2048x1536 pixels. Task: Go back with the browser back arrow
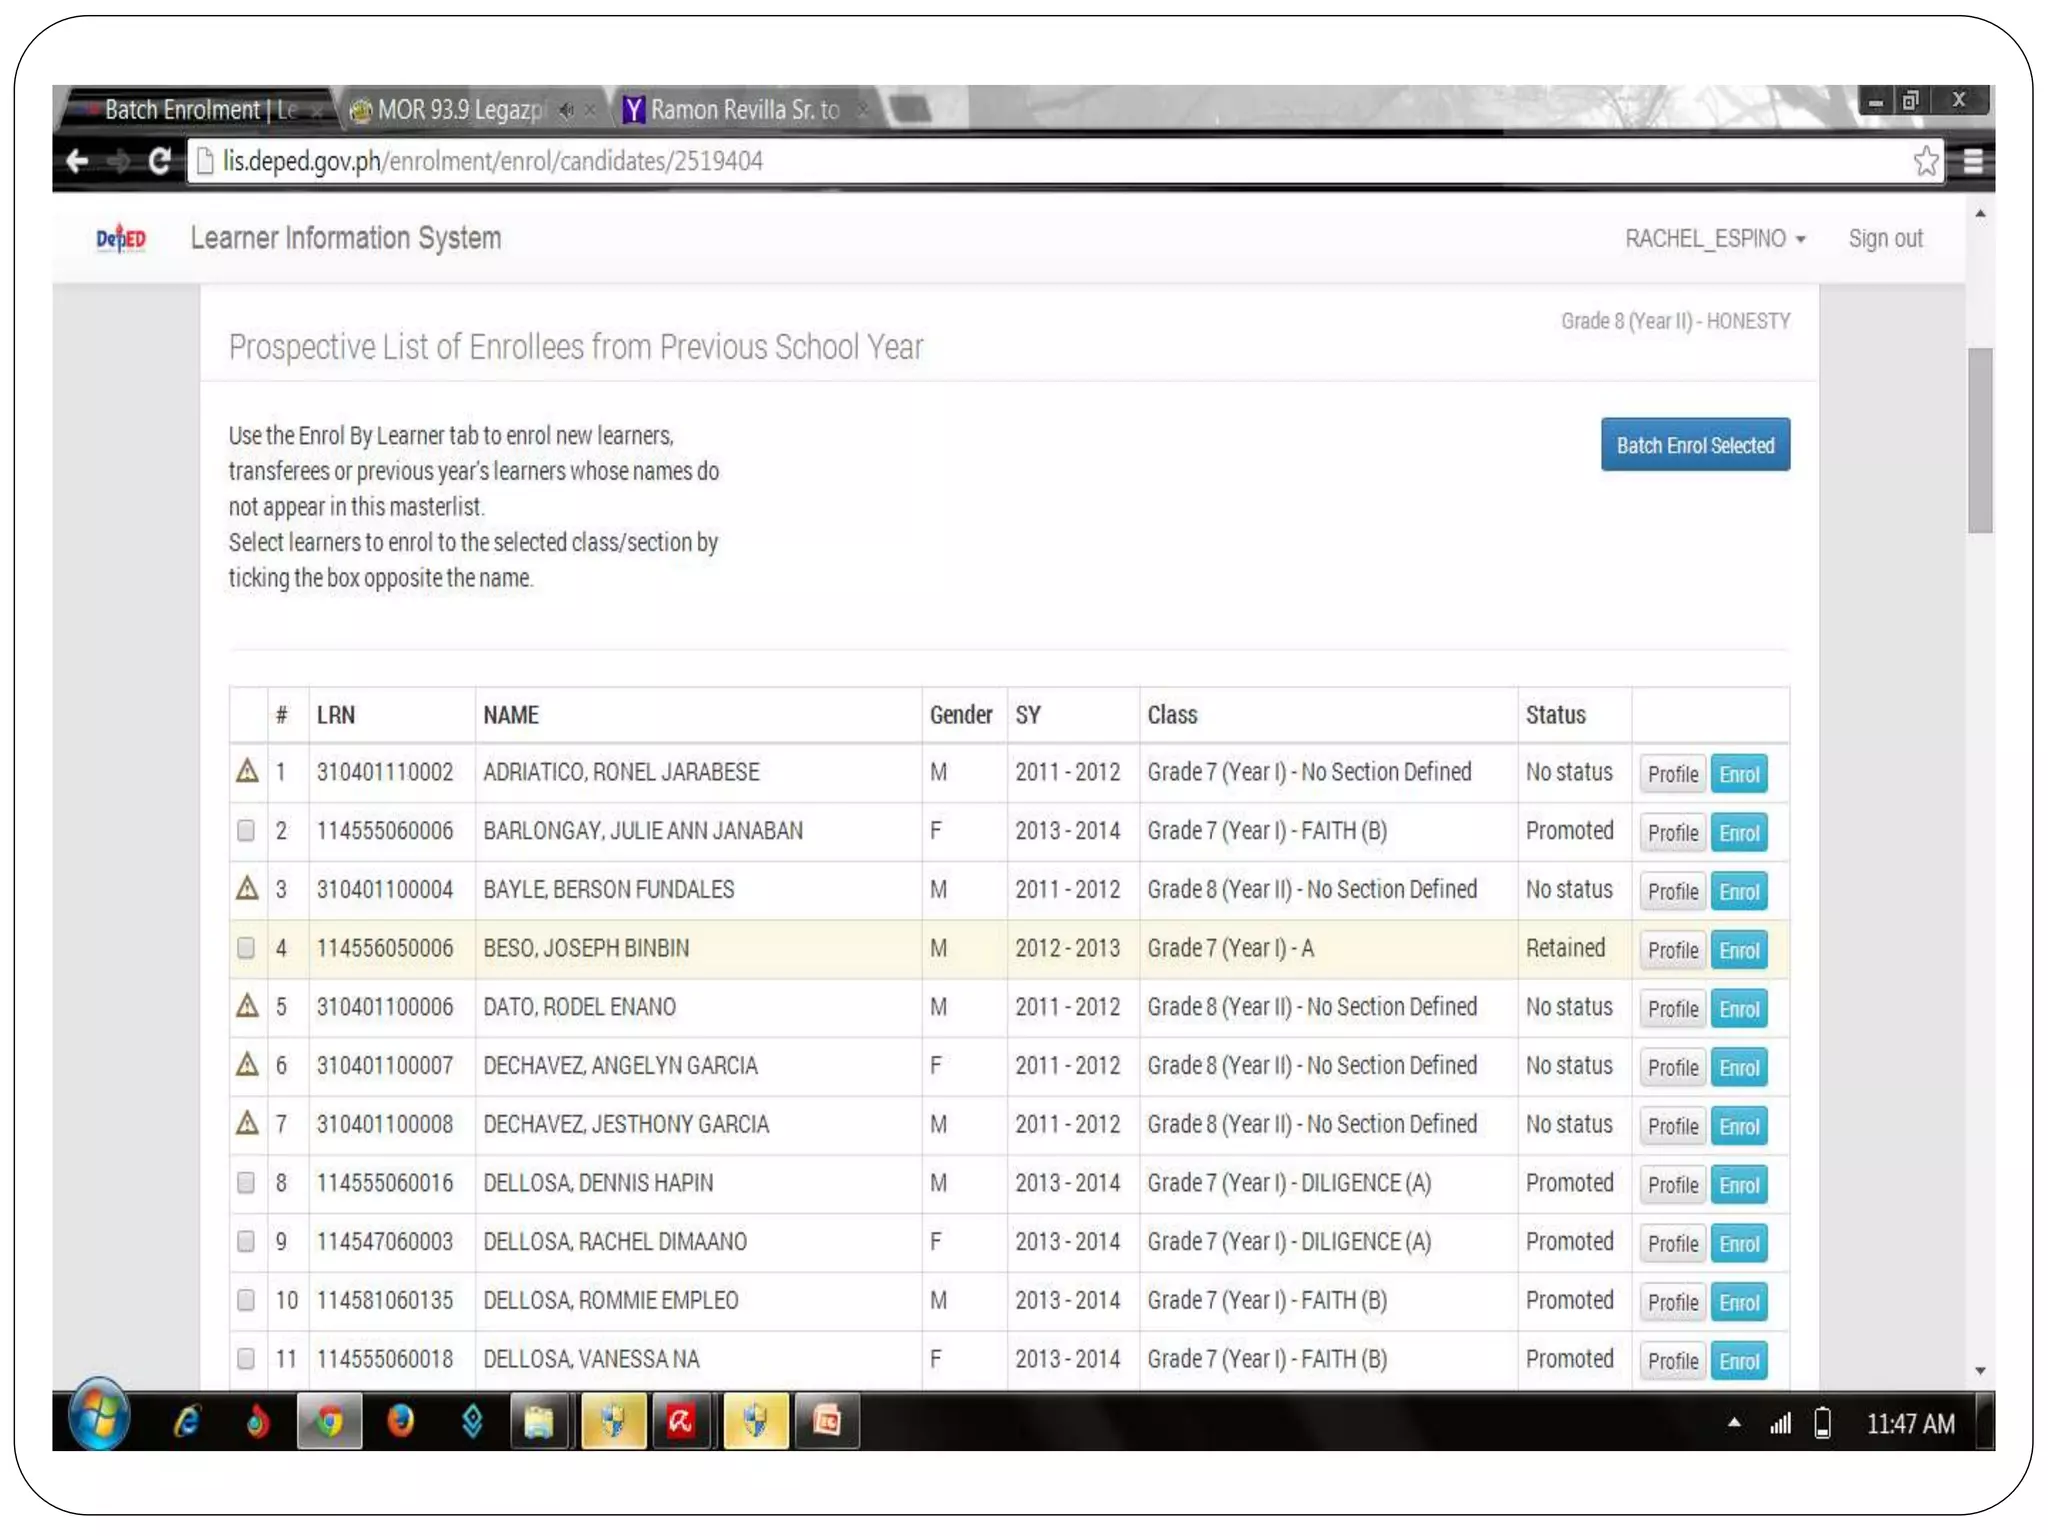(x=78, y=161)
